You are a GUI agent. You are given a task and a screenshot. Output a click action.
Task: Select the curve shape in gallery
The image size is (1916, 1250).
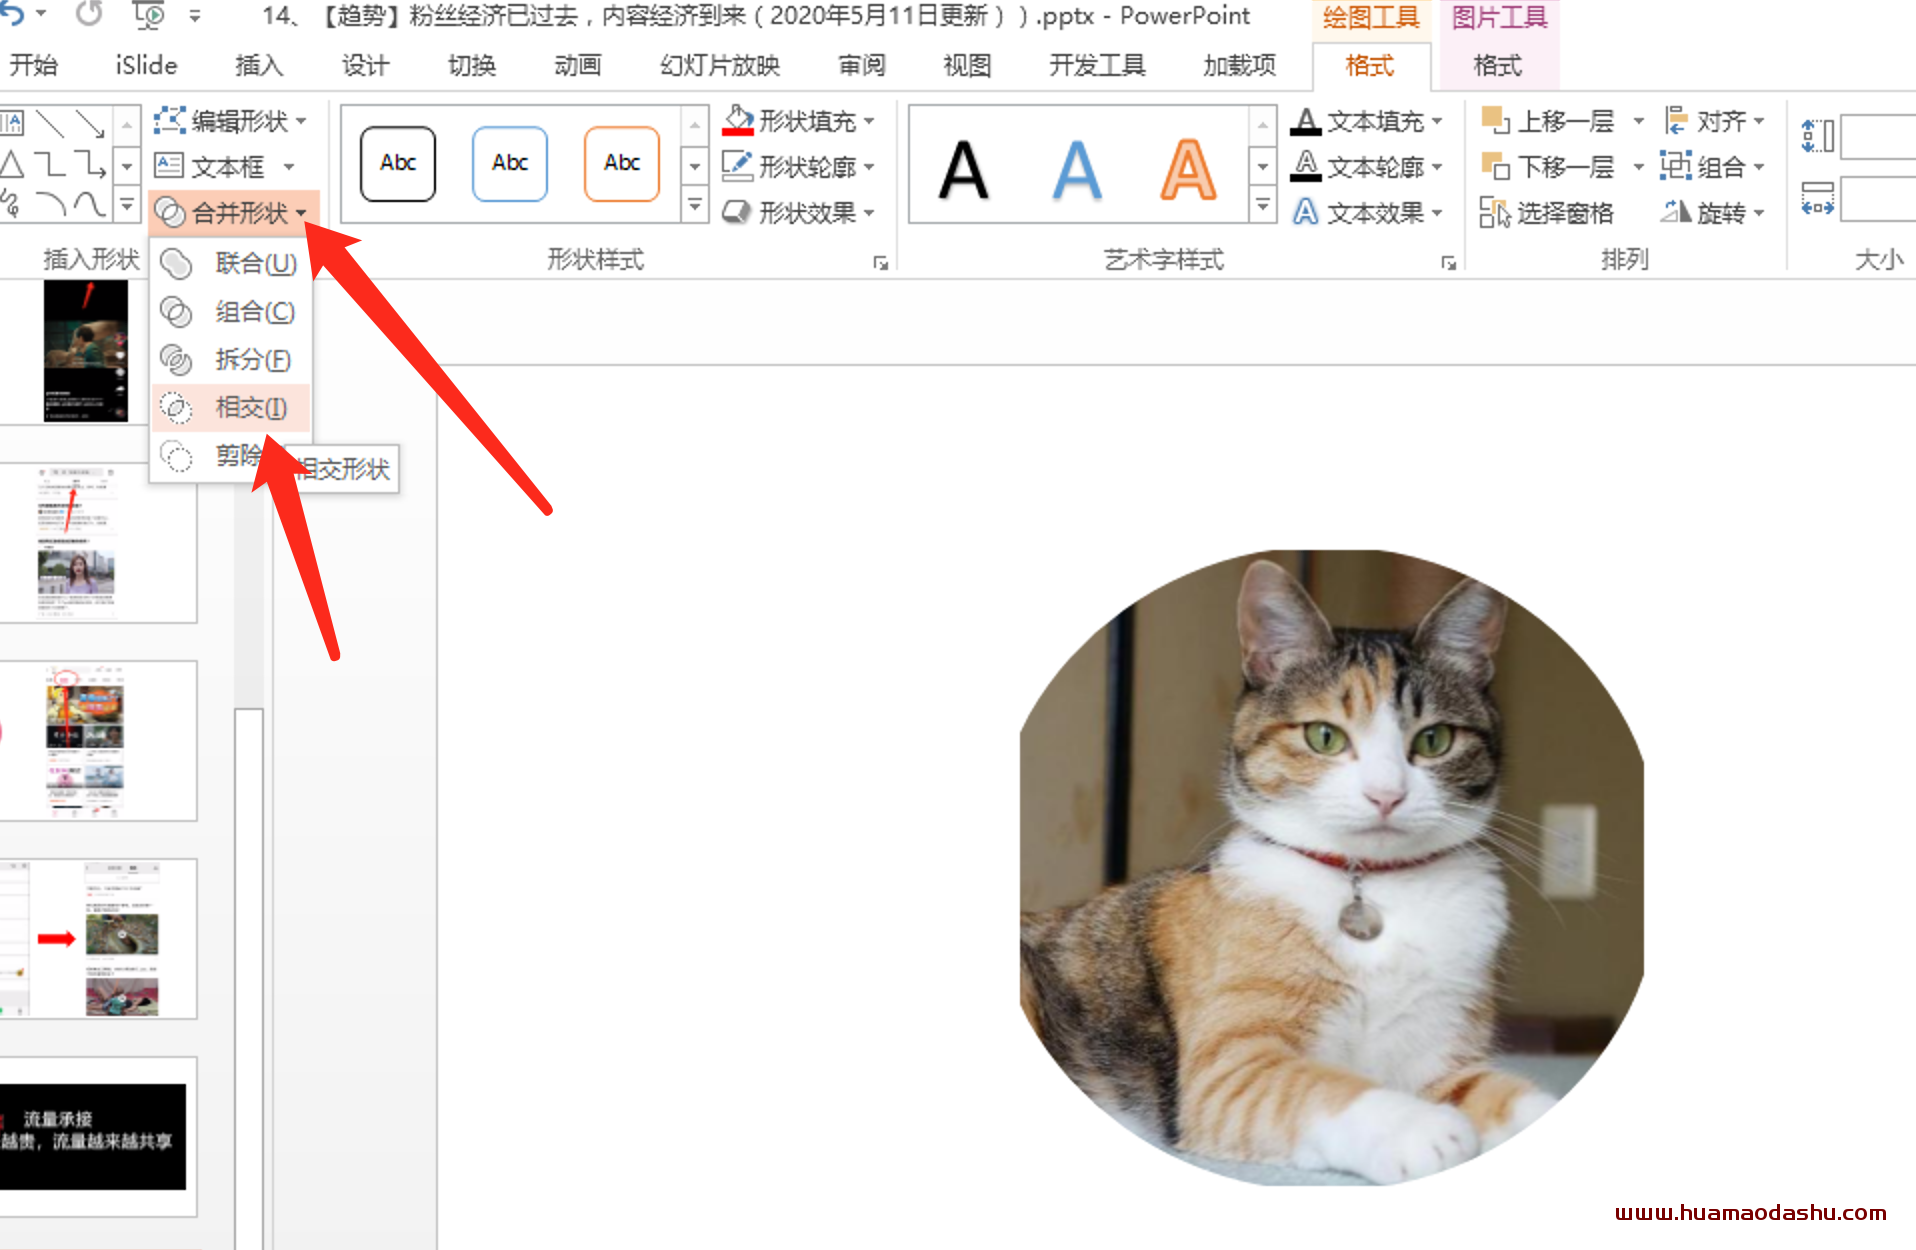pyautogui.click(x=90, y=205)
